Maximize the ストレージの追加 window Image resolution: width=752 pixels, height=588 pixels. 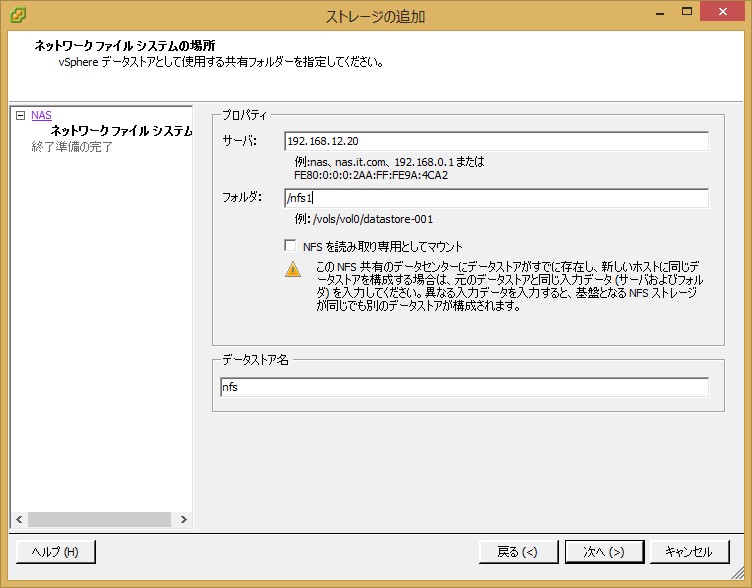click(x=687, y=12)
